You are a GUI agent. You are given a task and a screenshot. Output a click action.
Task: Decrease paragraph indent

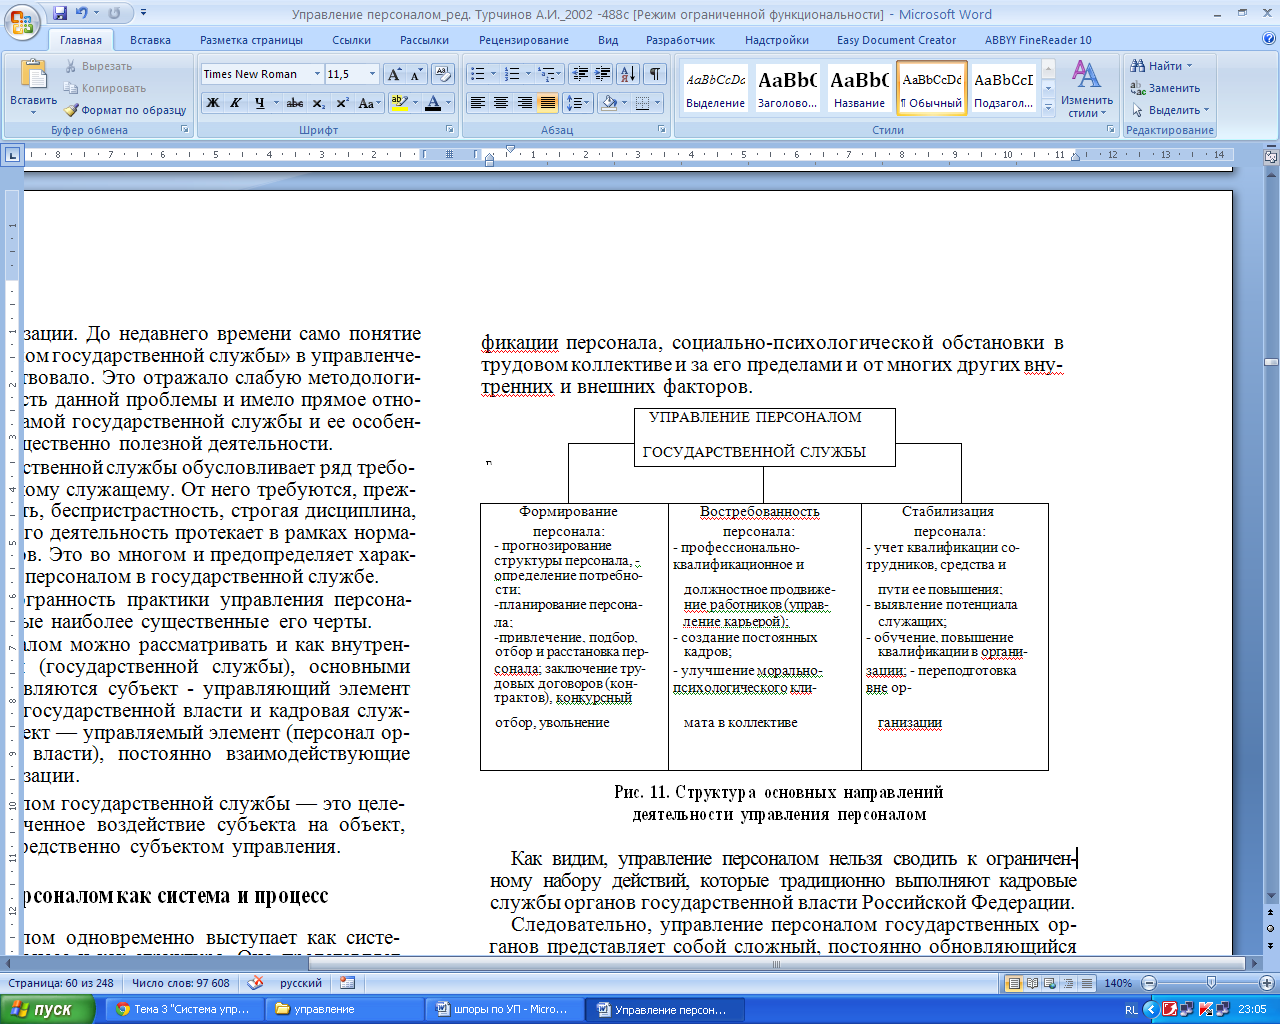tap(580, 74)
